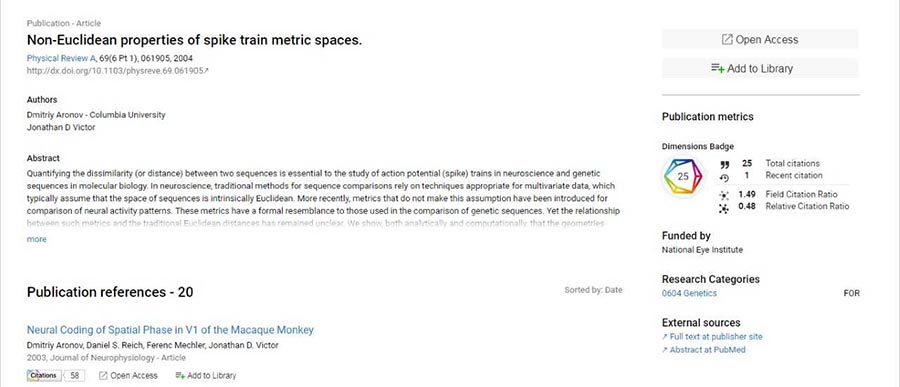Open Neural Coding of Spatial Phase reference
This screenshot has height=387, width=900.
tap(170, 330)
